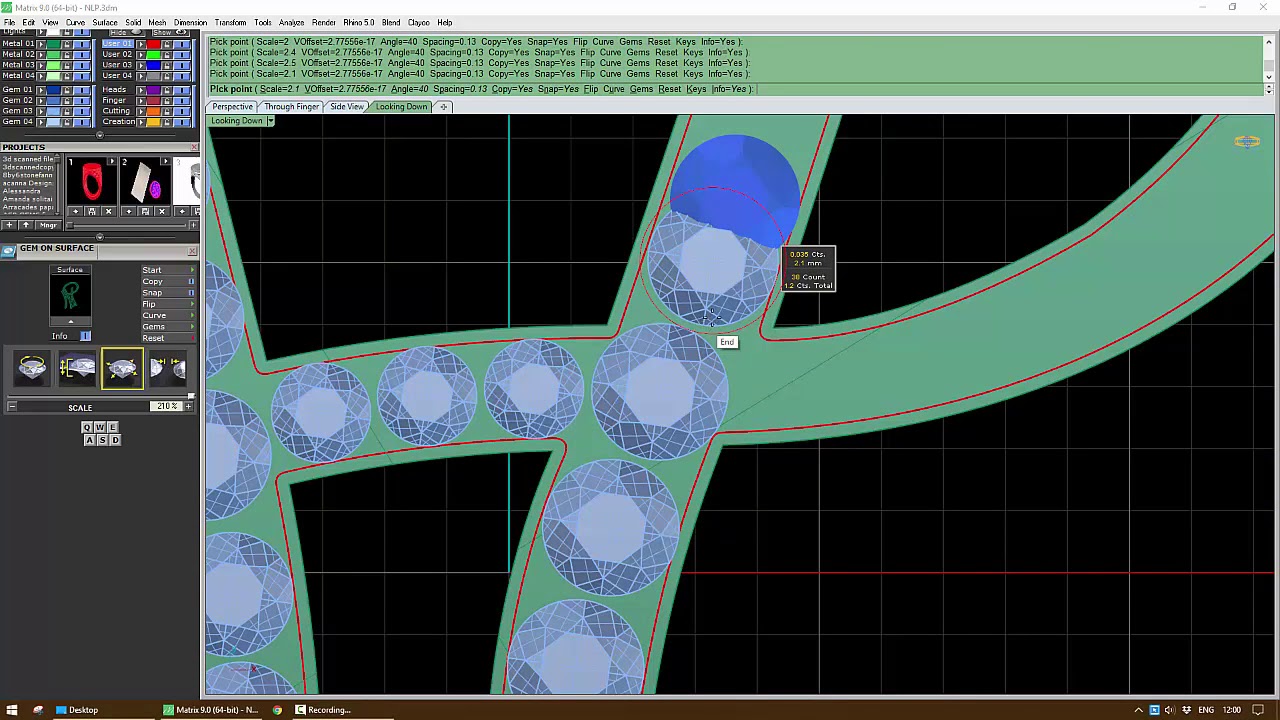Open the Transform menu
Viewport: 1280px width, 720px height.
click(230, 22)
